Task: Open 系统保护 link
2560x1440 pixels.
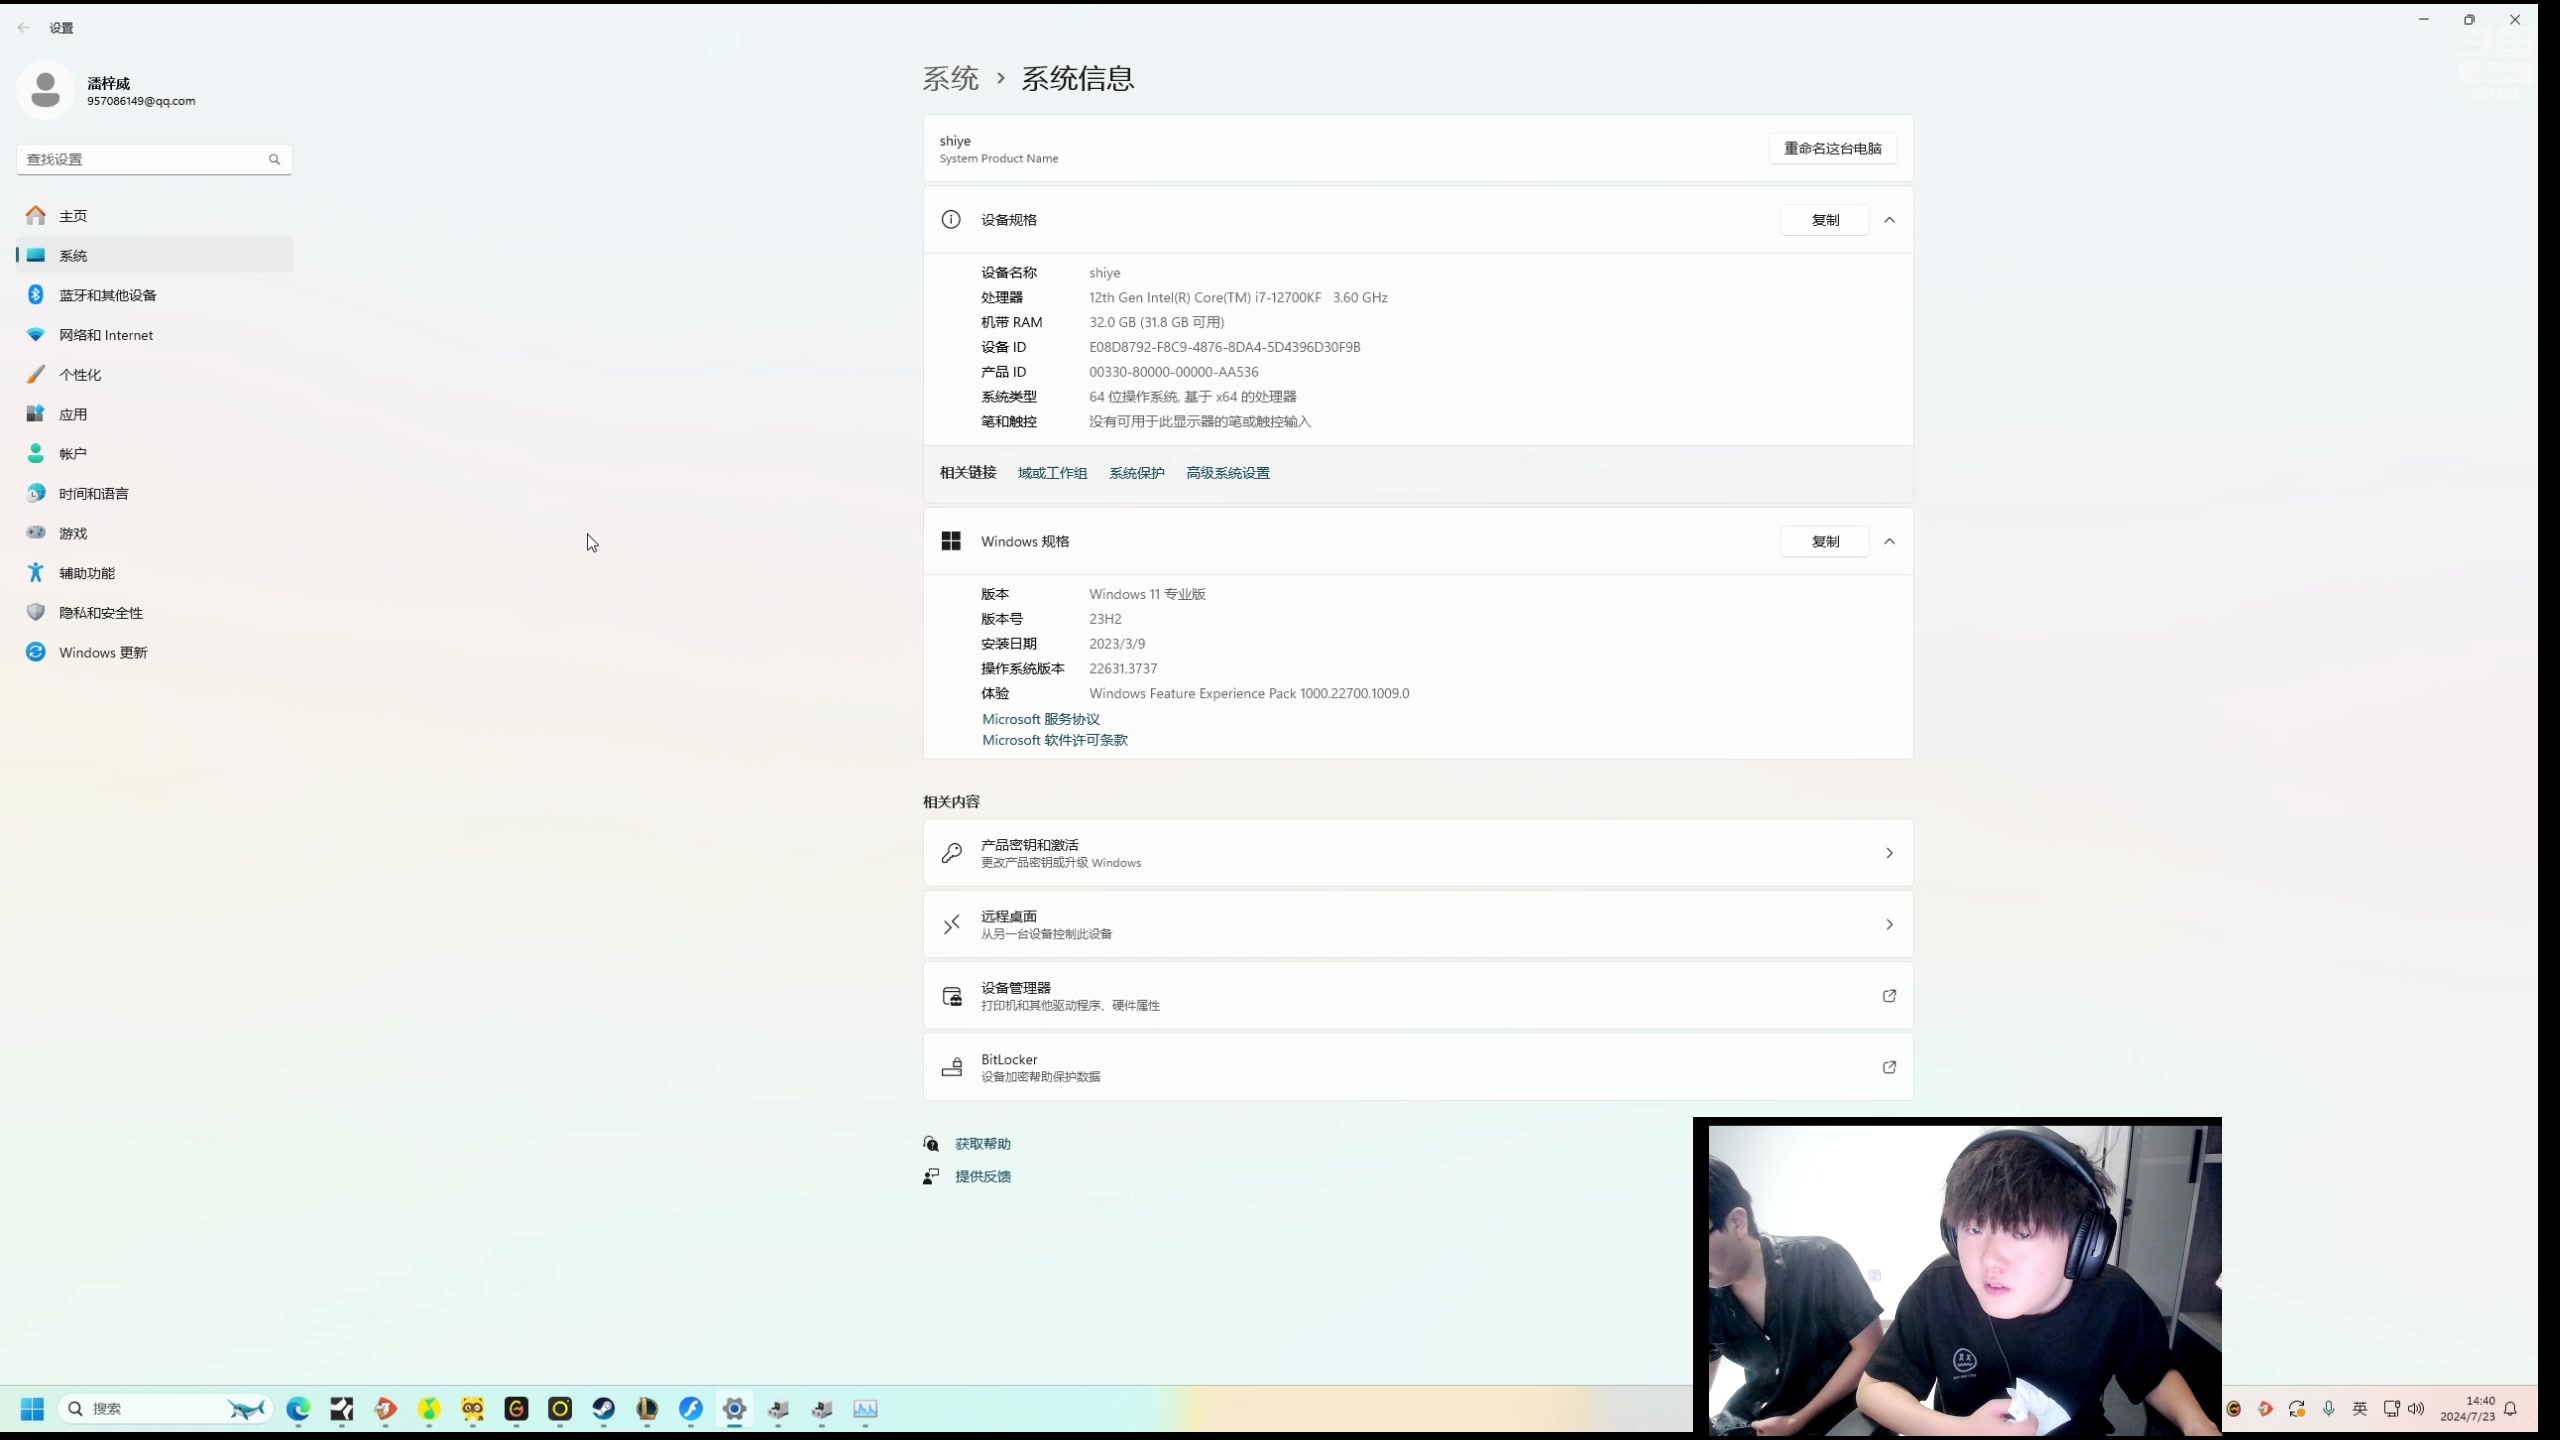Action: point(1136,473)
